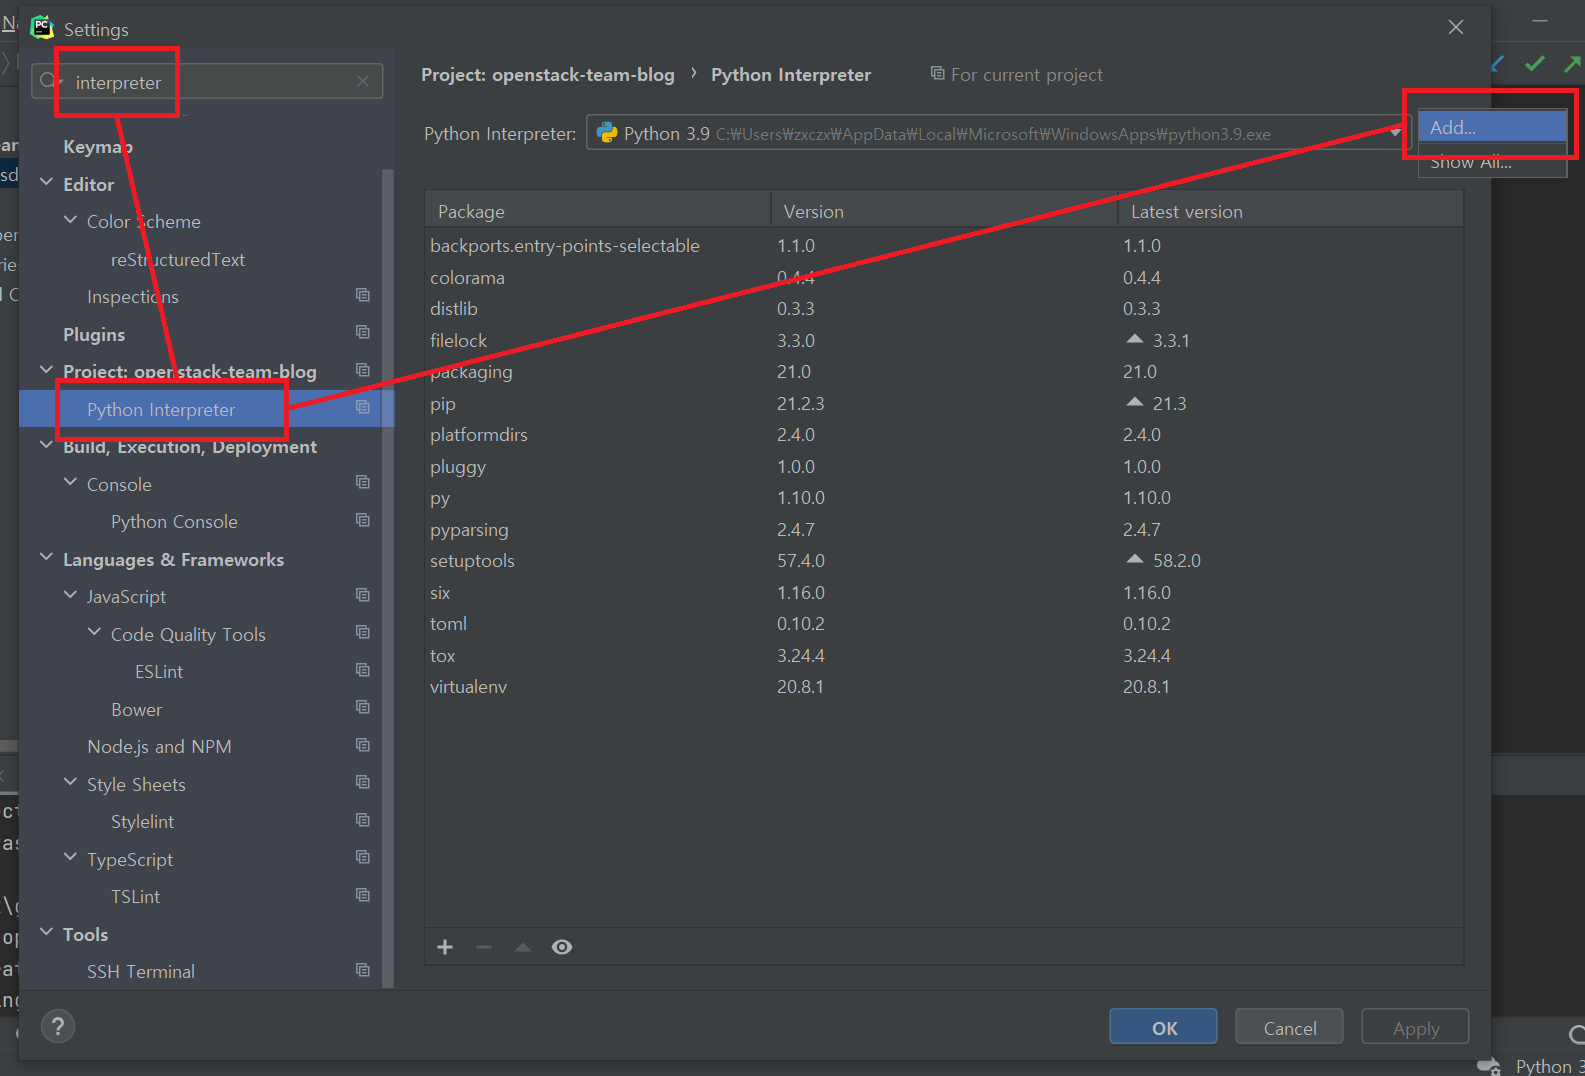
Task: Click OK to confirm settings
Action: pyautogui.click(x=1163, y=1027)
